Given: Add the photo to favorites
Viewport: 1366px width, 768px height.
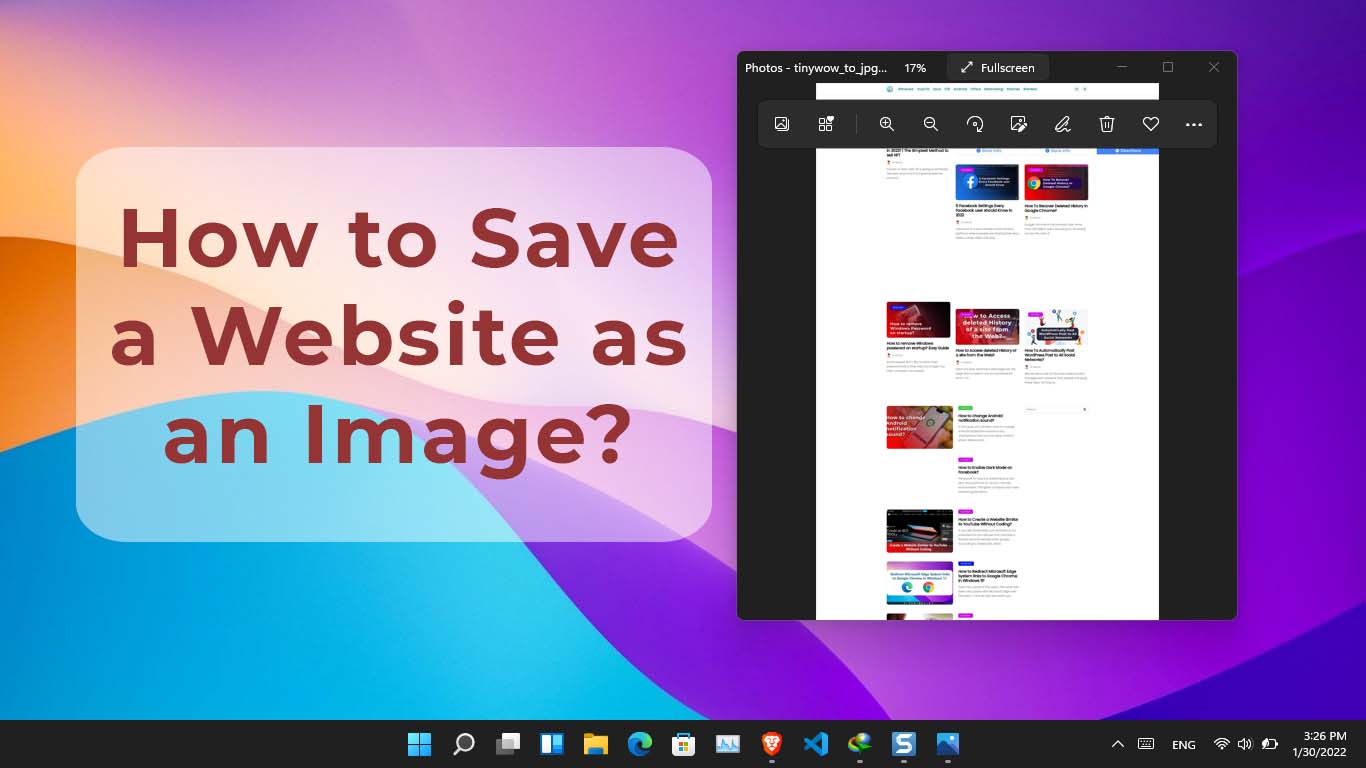Looking at the screenshot, I should coord(1151,124).
